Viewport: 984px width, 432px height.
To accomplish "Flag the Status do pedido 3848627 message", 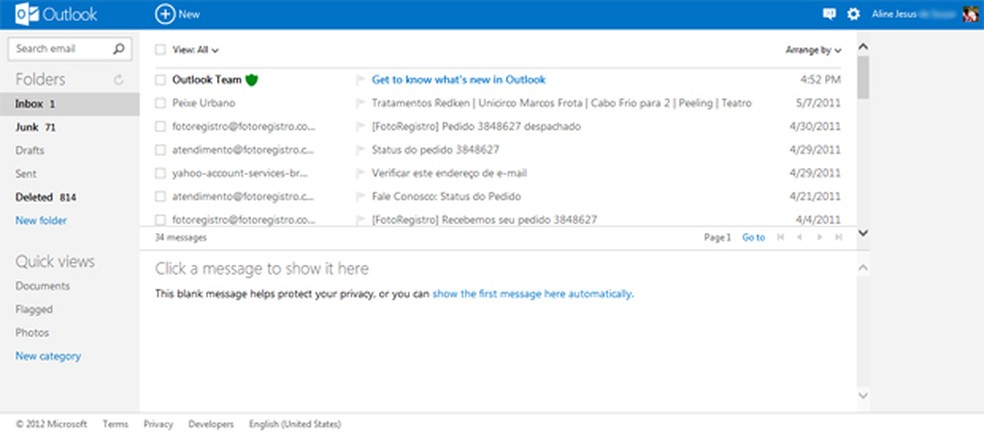I will click(360, 150).
